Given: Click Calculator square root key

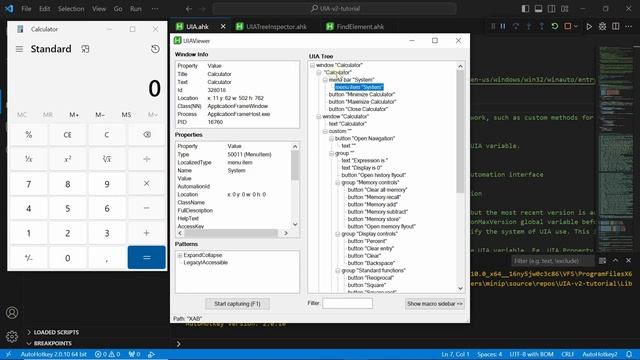Looking at the screenshot, I should pos(107,159).
